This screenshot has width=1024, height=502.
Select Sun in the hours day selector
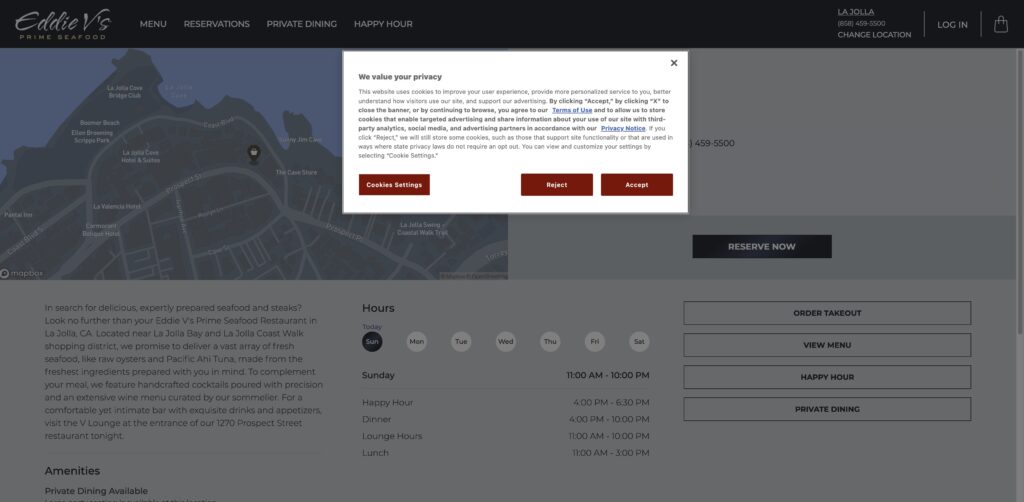[372, 341]
